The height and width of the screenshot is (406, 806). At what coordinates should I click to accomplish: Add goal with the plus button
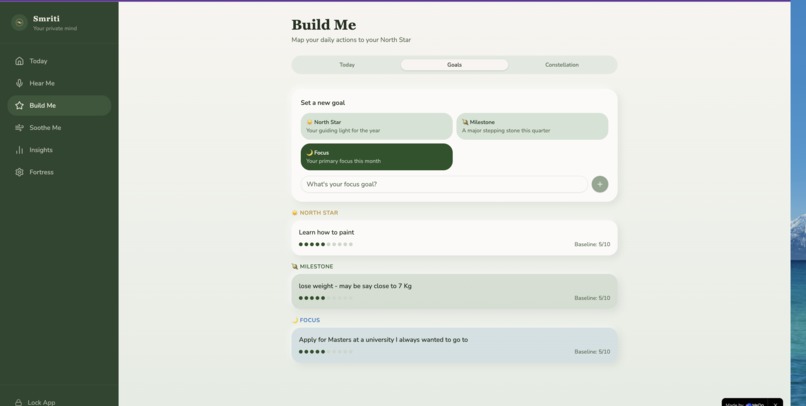[600, 184]
